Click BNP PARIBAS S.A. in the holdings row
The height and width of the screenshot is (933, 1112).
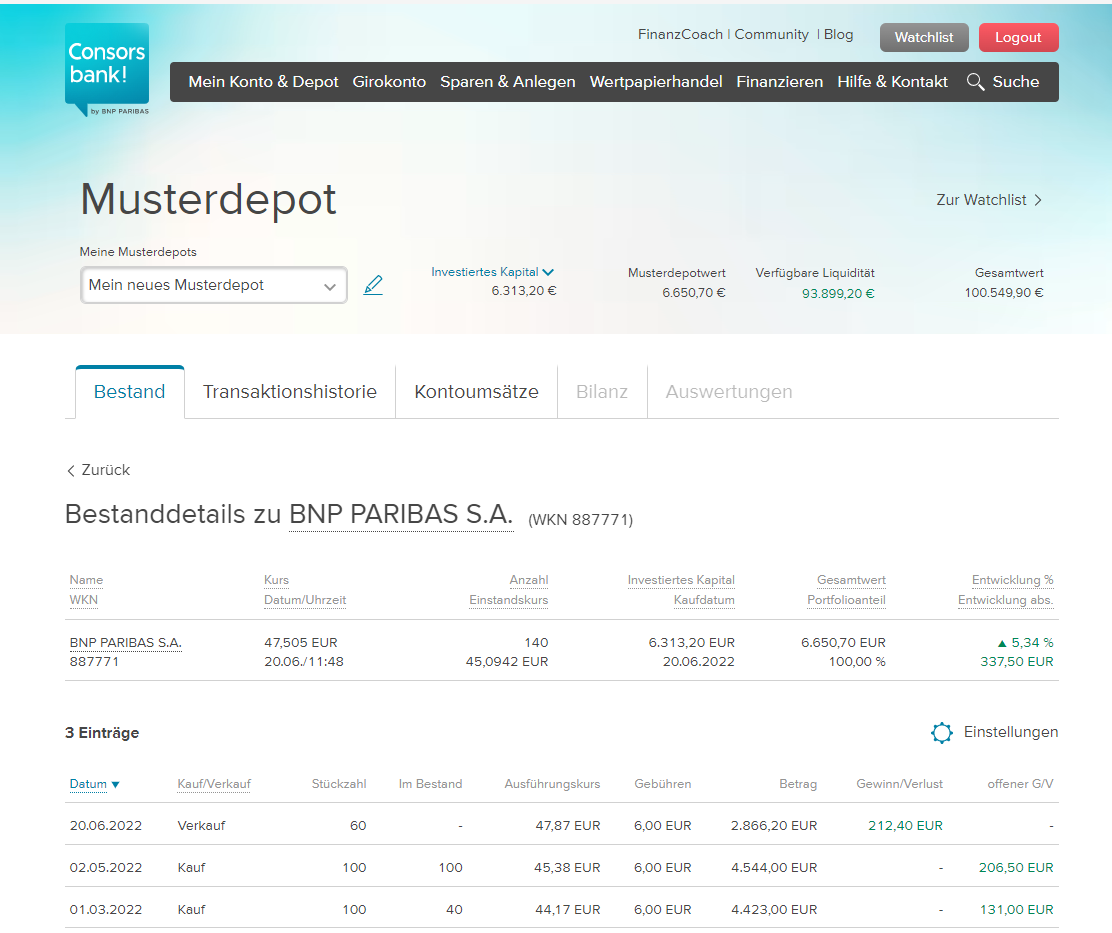tap(126, 643)
